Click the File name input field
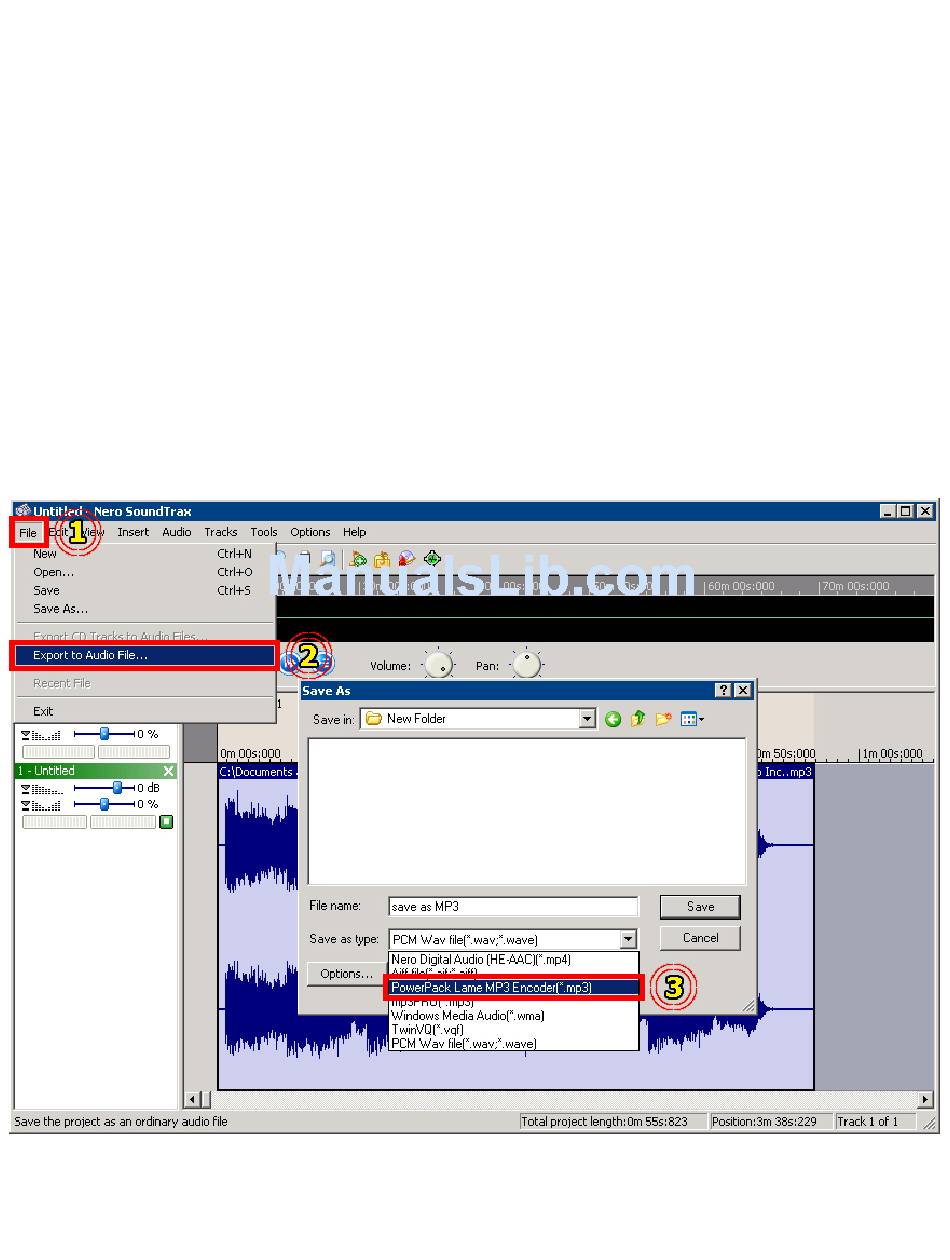 [513, 907]
